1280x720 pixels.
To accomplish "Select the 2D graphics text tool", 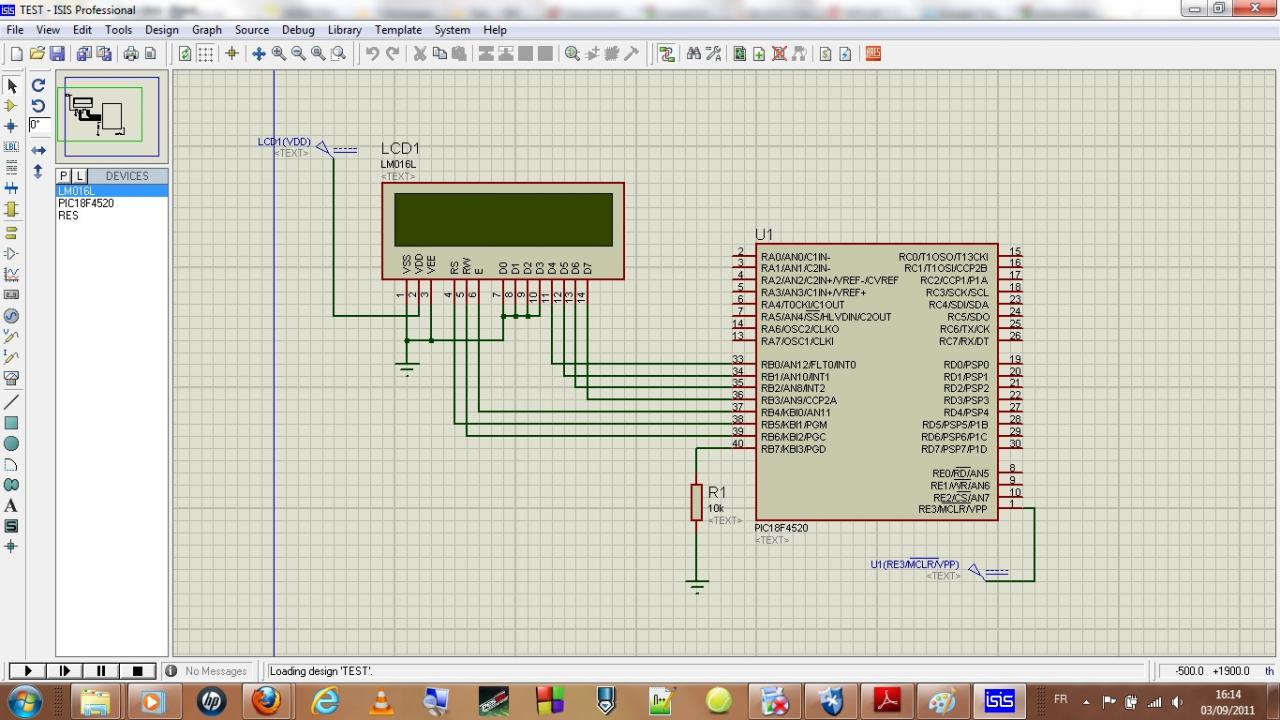I will [12, 506].
